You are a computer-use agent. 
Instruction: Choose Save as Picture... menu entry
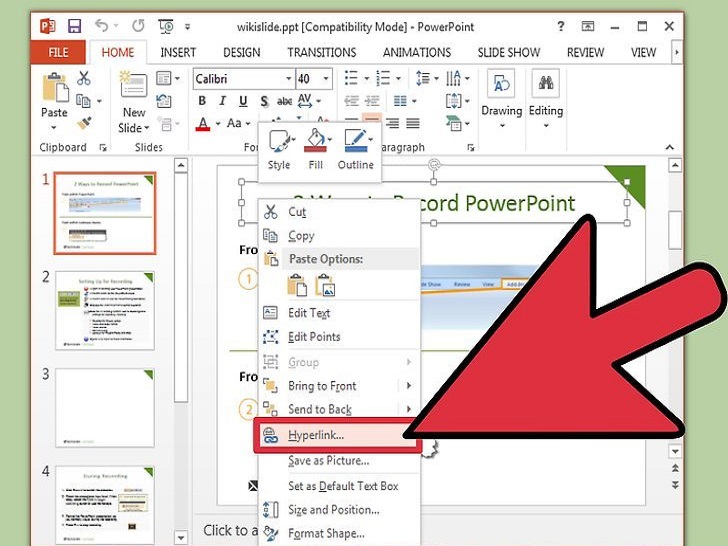pyautogui.click(x=339, y=461)
